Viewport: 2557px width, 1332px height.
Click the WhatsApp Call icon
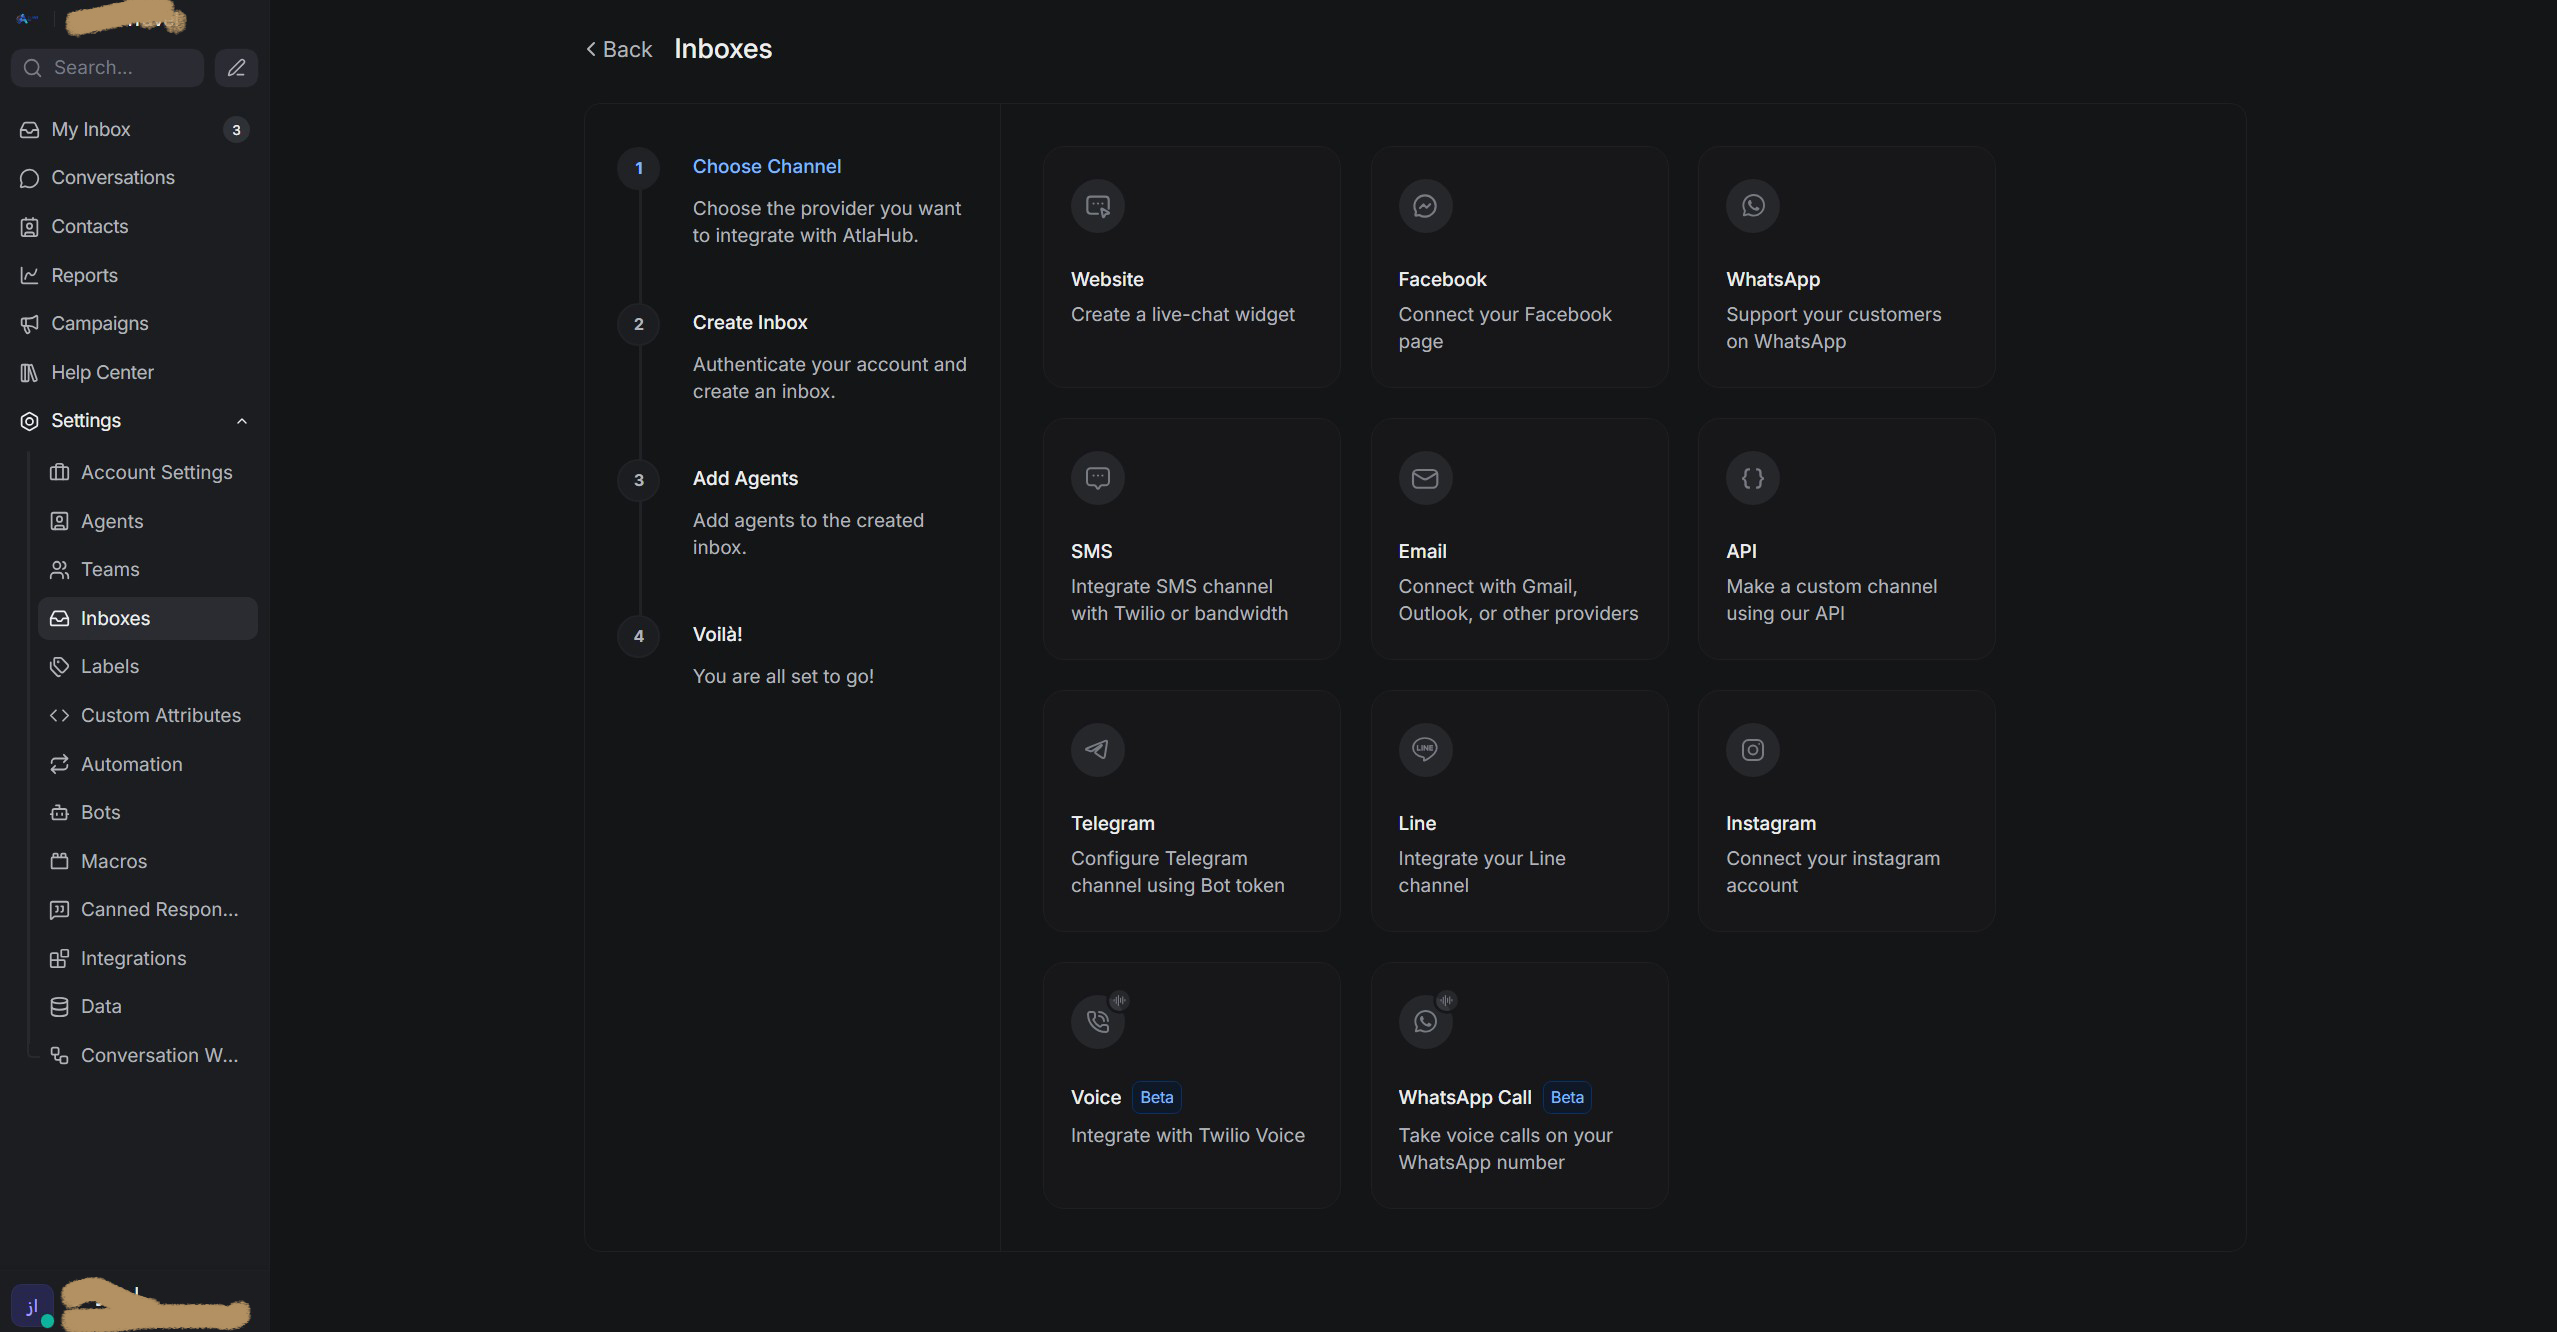pos(1425,1022)
